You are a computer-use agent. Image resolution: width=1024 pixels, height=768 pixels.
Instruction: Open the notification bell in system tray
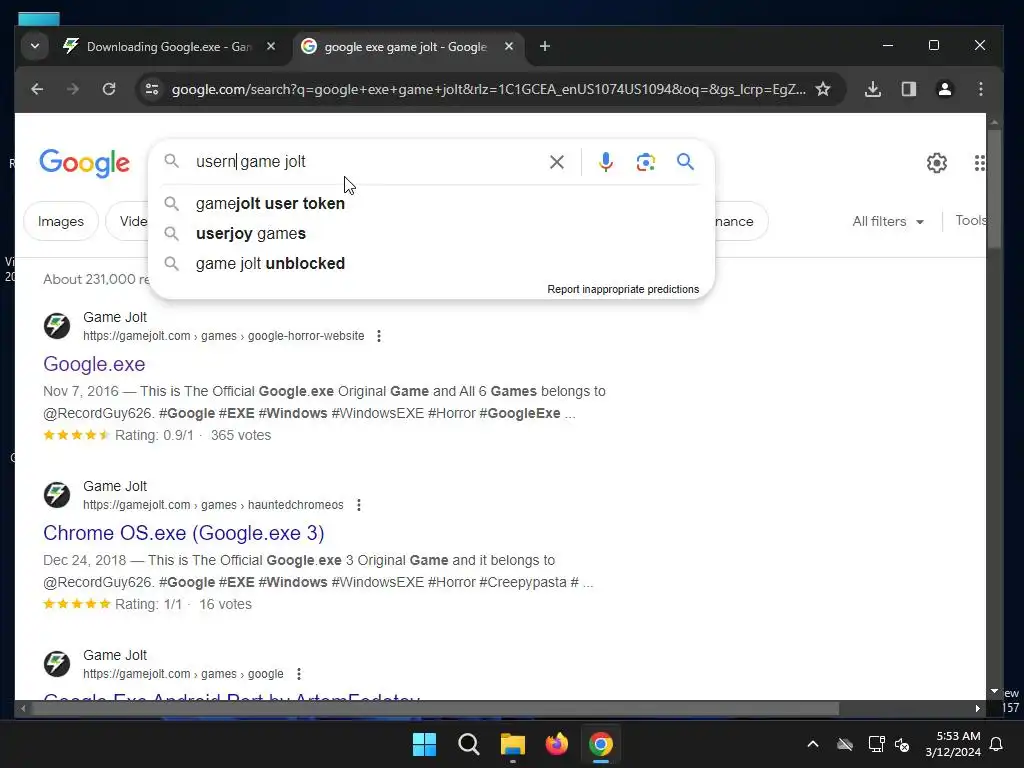click(x=997, y=744)
